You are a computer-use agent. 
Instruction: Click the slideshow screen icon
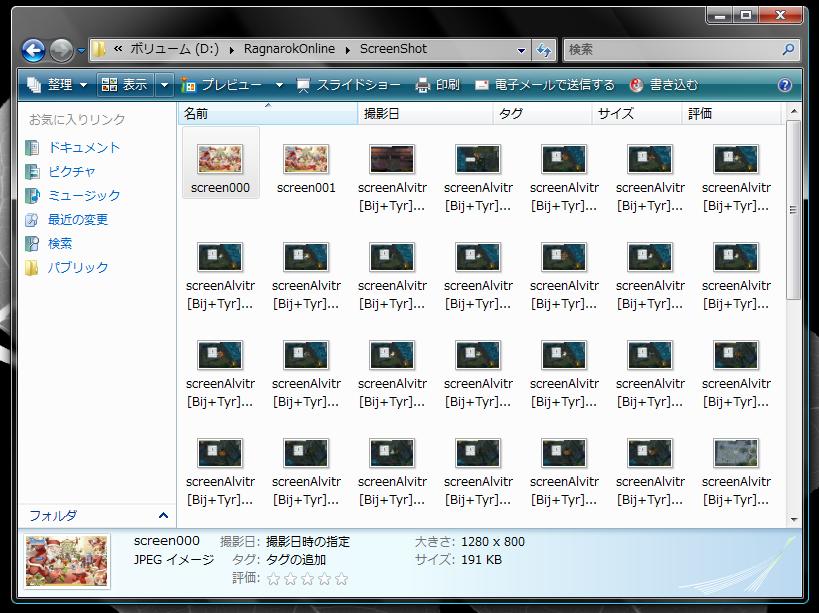(303, 86)
